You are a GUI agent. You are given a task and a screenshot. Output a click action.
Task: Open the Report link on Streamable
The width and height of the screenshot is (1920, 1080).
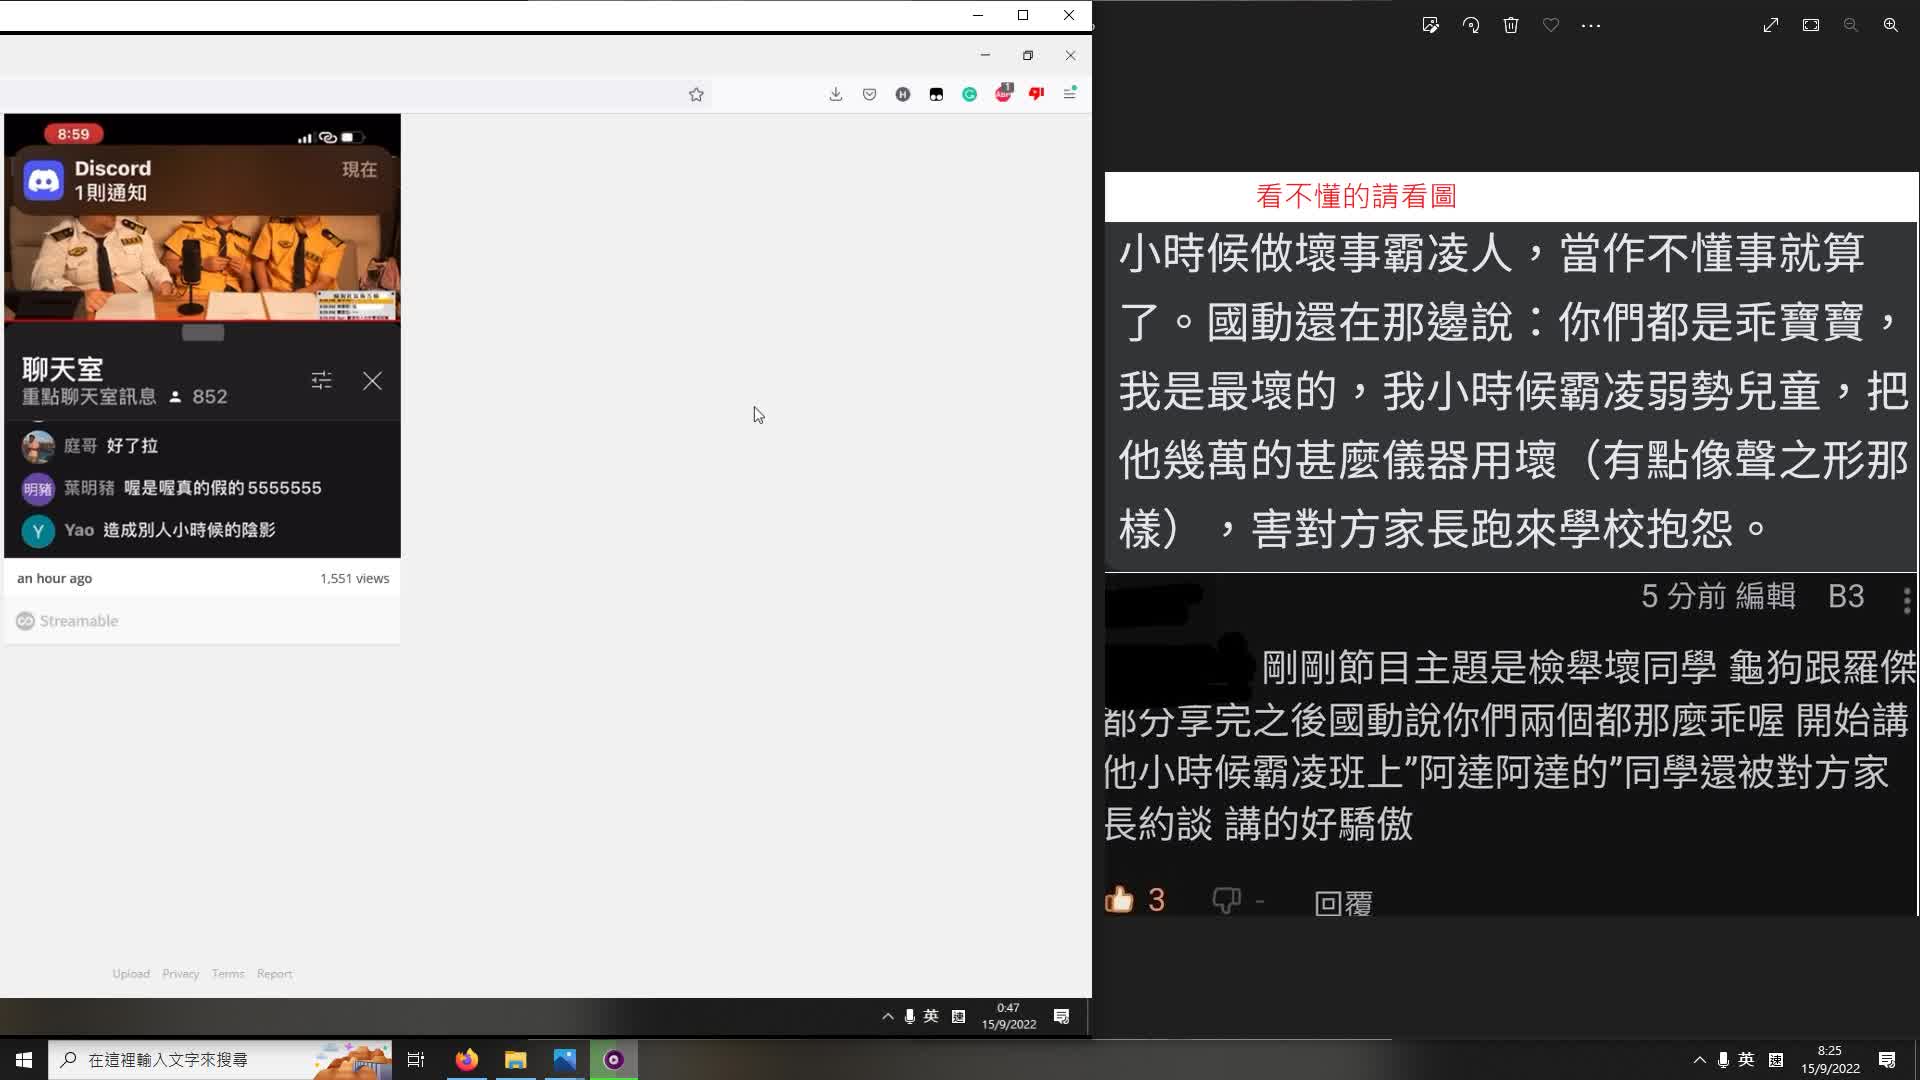tap(275, 973)
